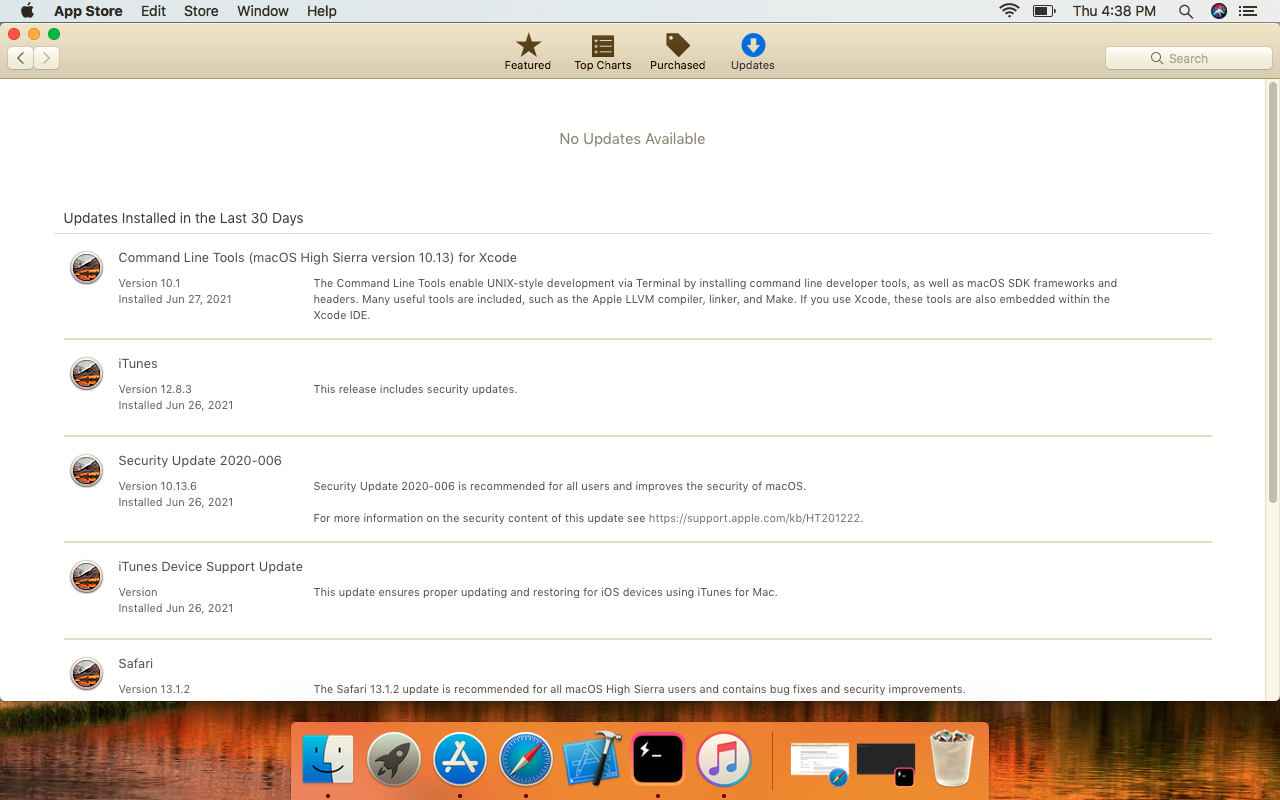This screenshot has height=800, width=1280.
Task: Open the App Store menu
Action: pyautogui.click(x=88, y=11)
